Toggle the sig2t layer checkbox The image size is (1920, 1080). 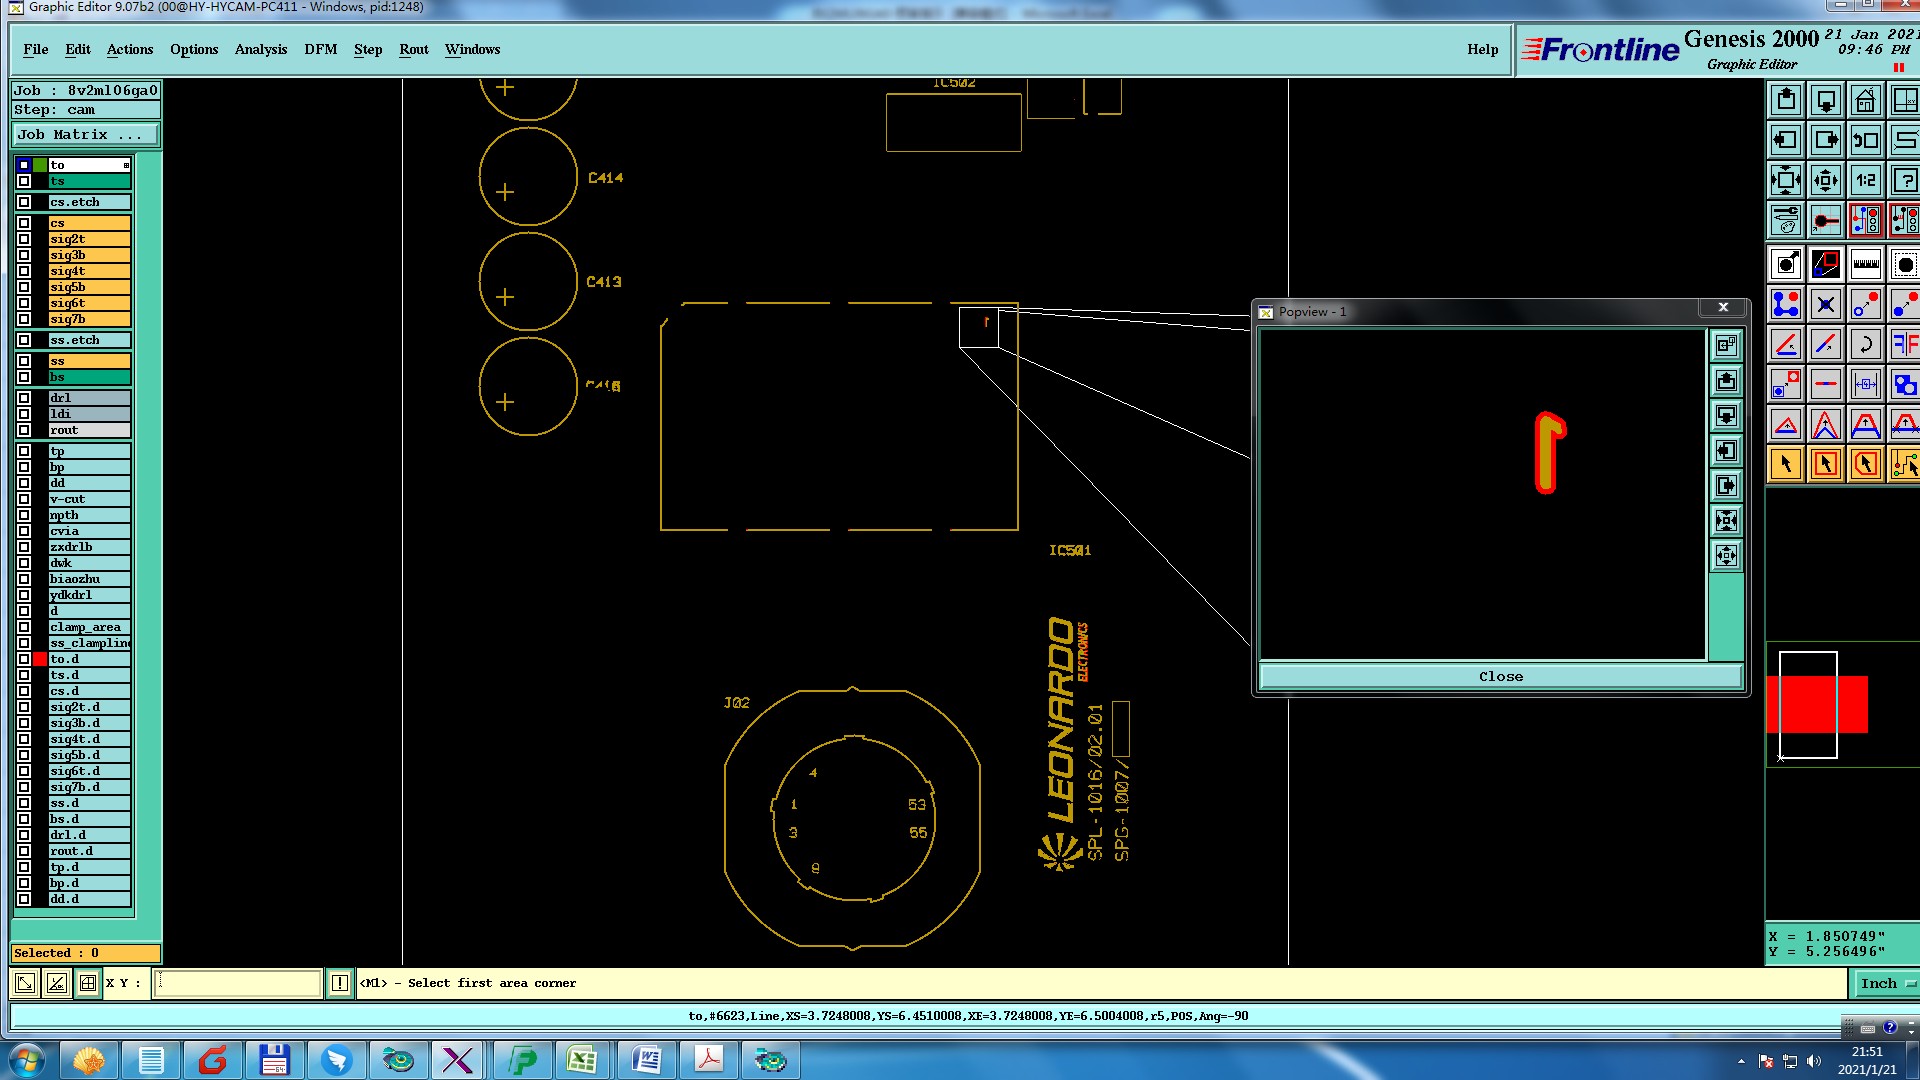coord(24,239)
